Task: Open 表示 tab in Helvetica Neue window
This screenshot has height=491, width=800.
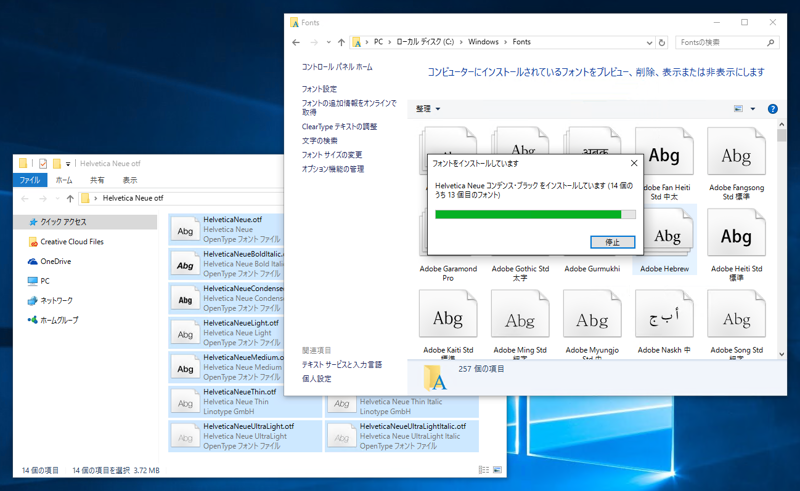Action: pyautogui.click(x=130, y=180)
